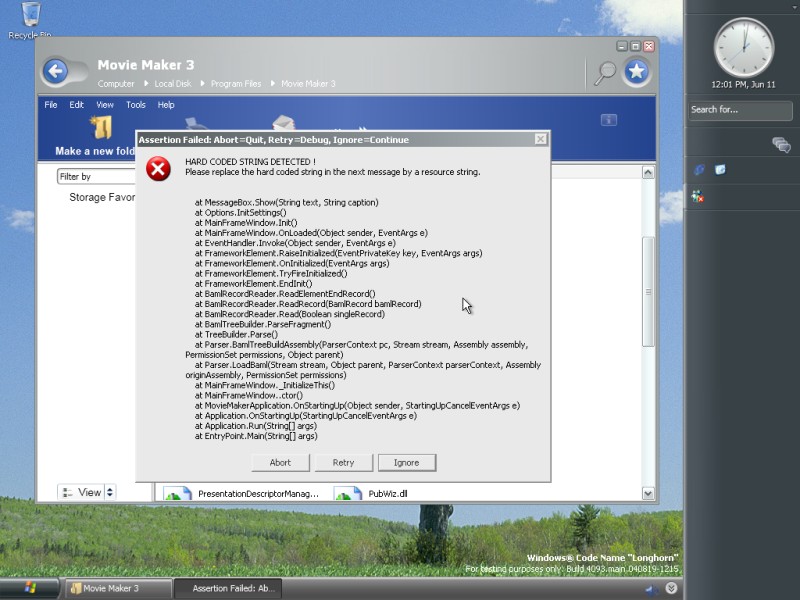The width and height of the screenshot is (800, 600).
Task: Click Ignore to continue past assertion
Action: point(407,462)
